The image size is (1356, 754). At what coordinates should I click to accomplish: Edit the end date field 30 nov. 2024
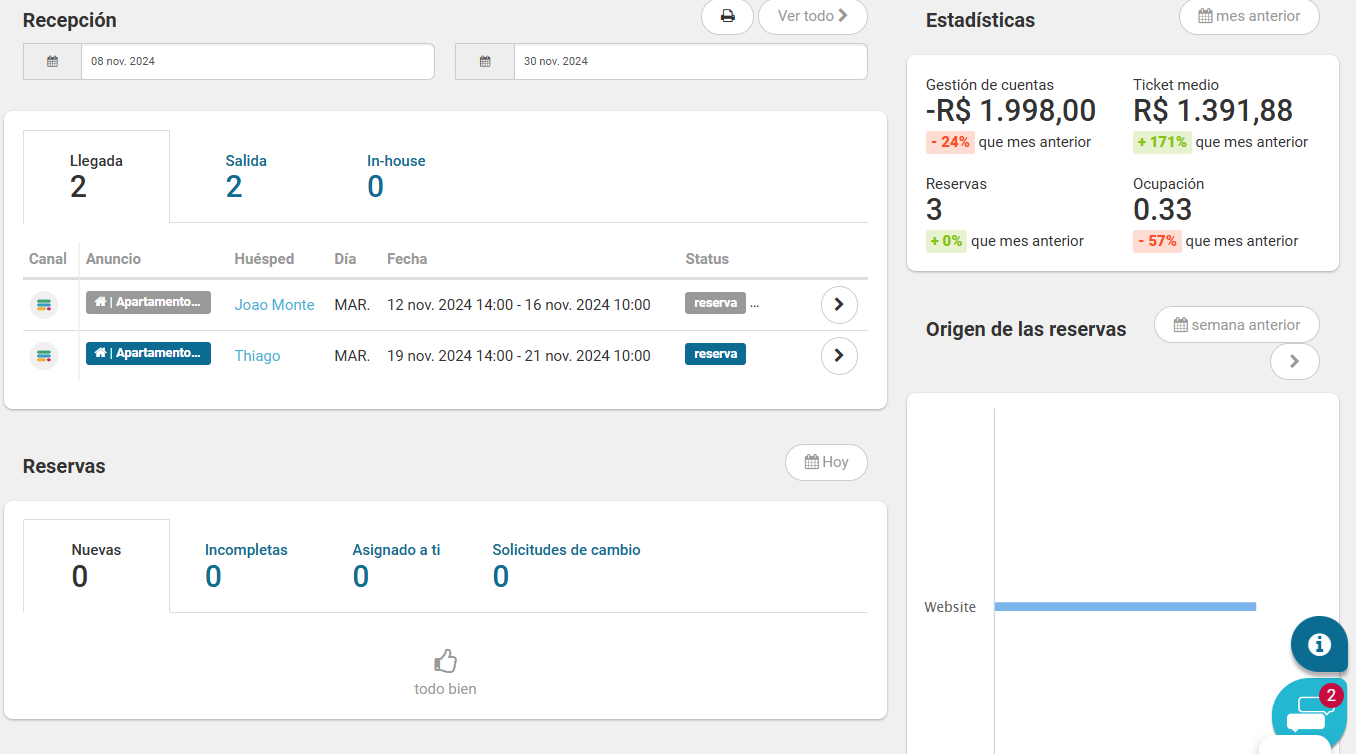coord(690,61)
